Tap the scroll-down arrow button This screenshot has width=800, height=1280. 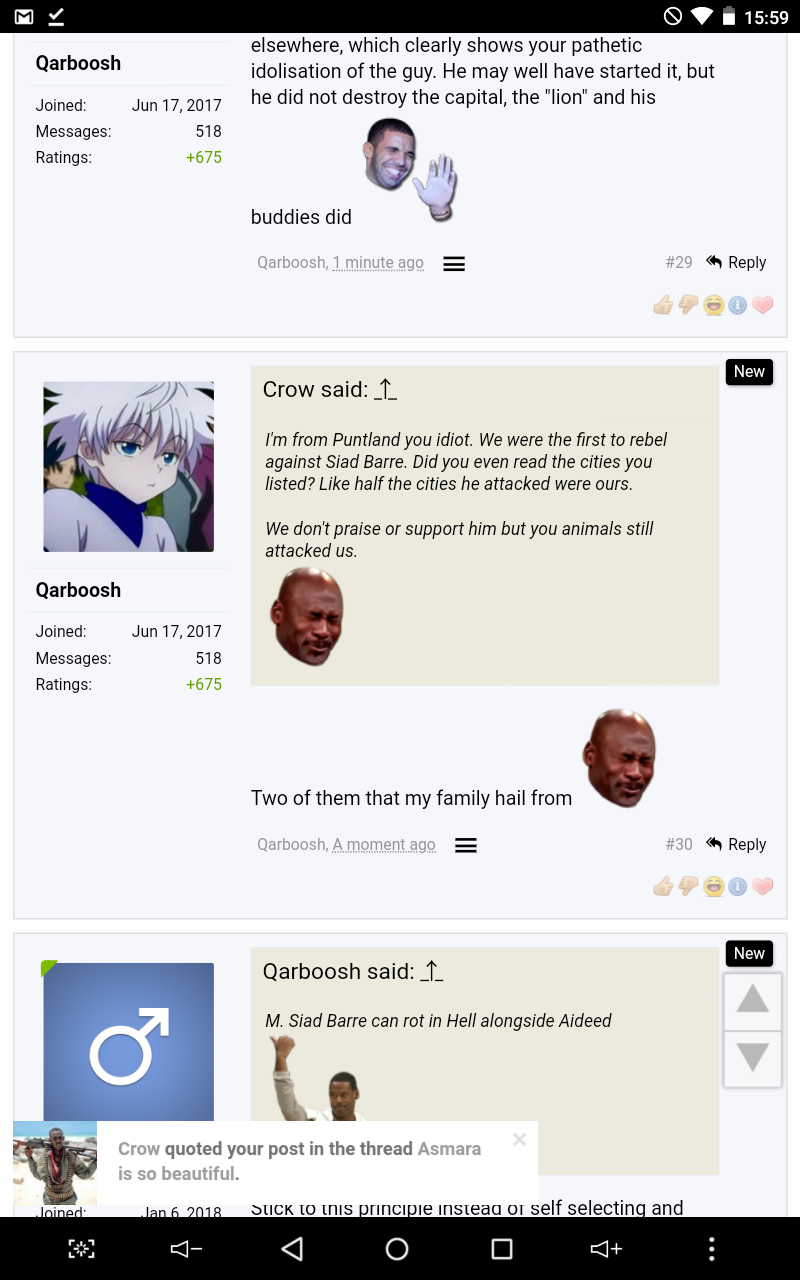click(752, 1057)
